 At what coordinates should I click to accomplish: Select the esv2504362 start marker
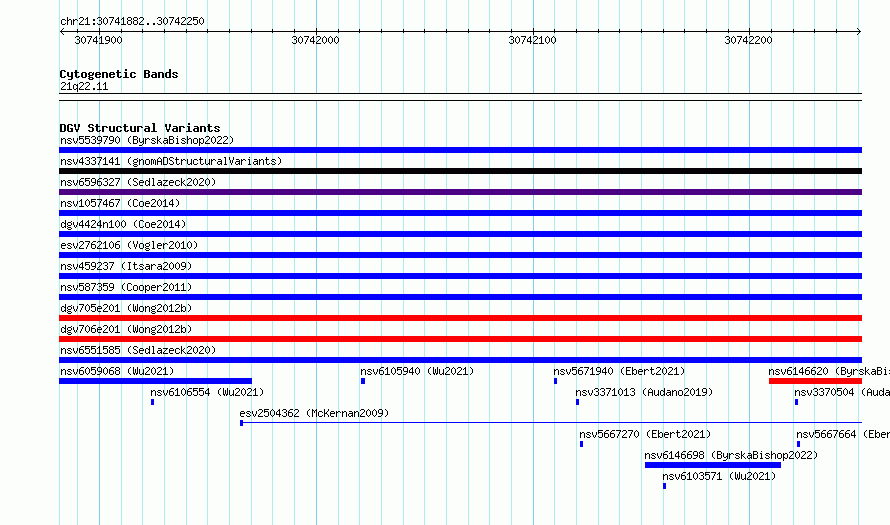click(x=241, y=423)
